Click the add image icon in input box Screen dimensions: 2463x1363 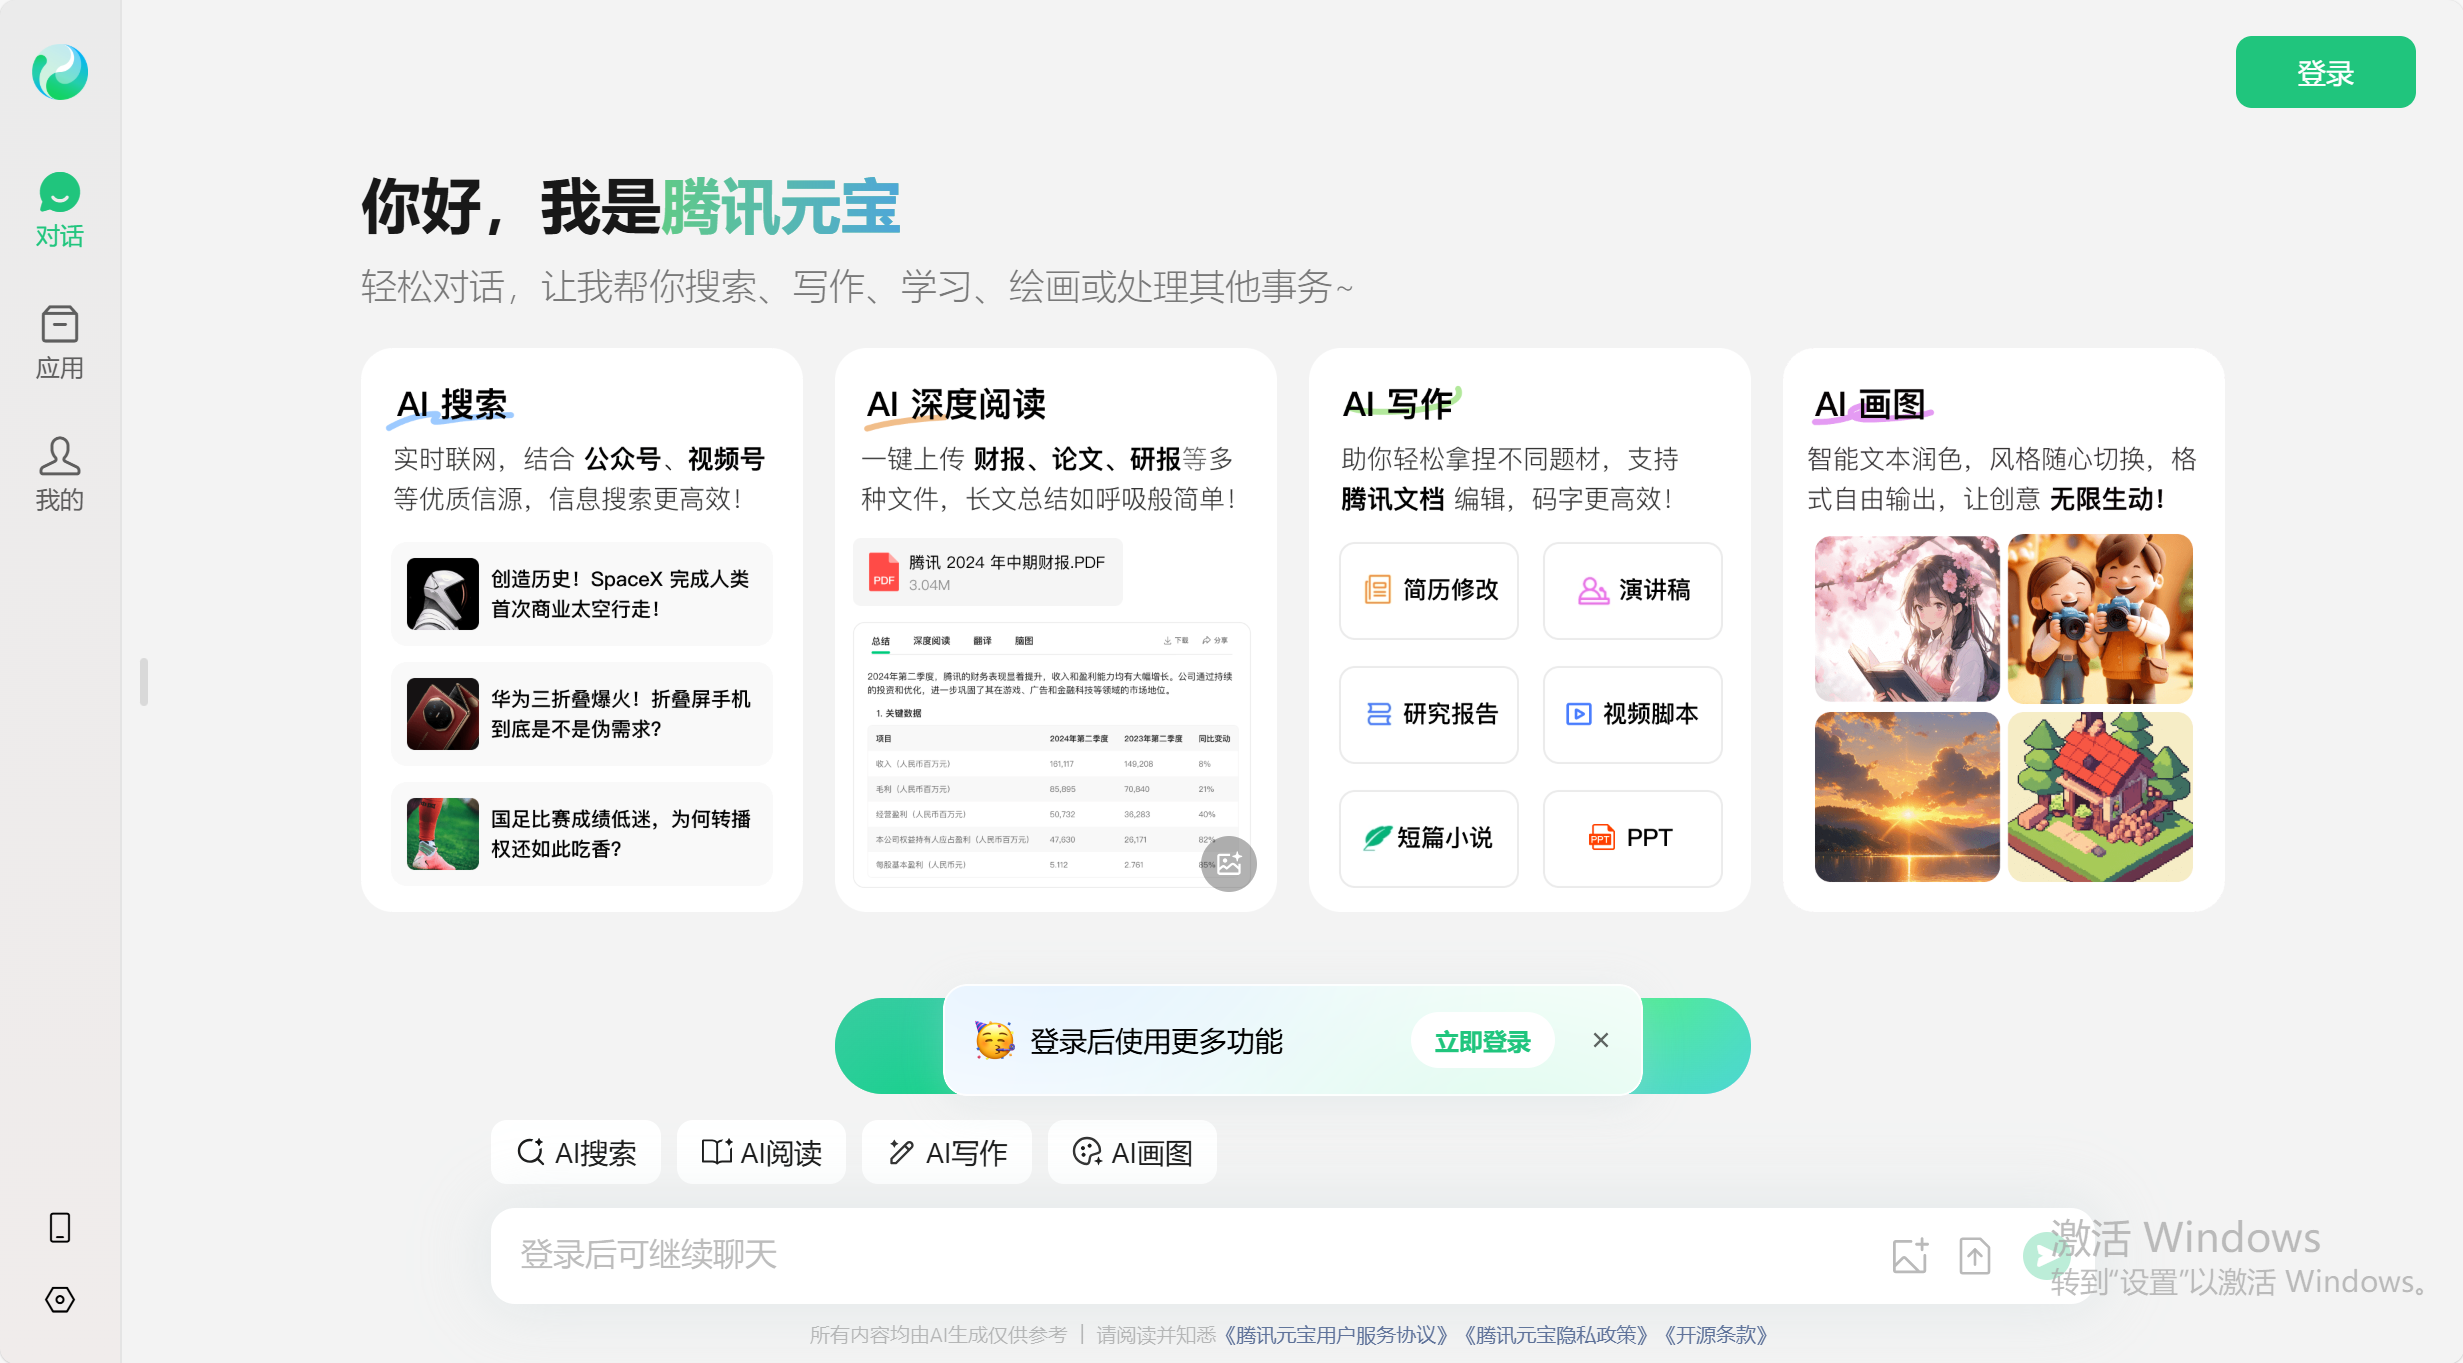click(x=1909, y=1255)
